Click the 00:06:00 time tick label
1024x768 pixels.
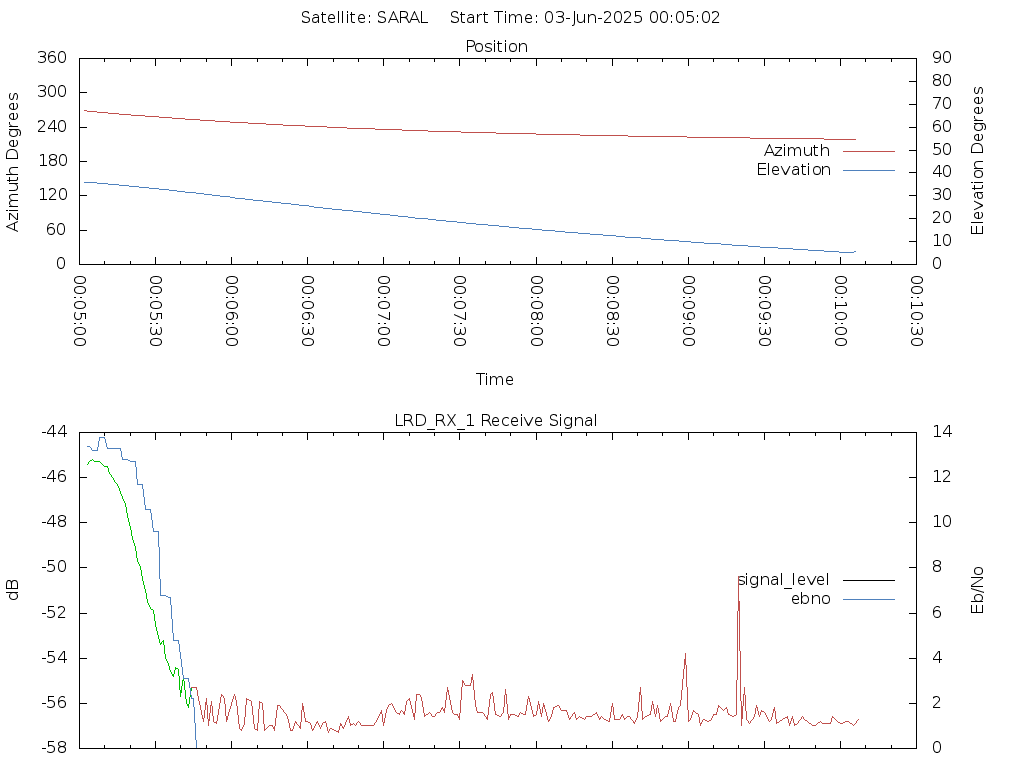tap(232, 311)
